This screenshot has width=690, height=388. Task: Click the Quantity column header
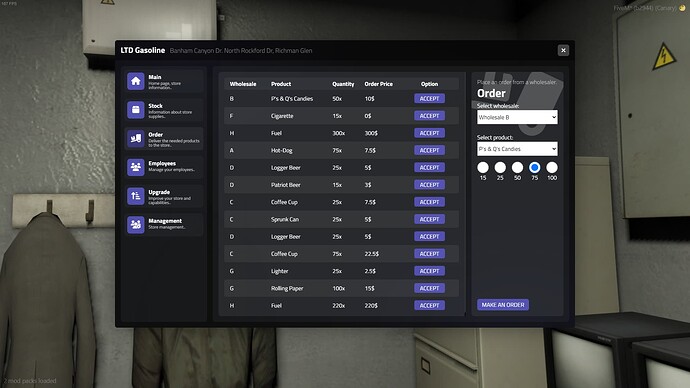[x=343, y=84]
